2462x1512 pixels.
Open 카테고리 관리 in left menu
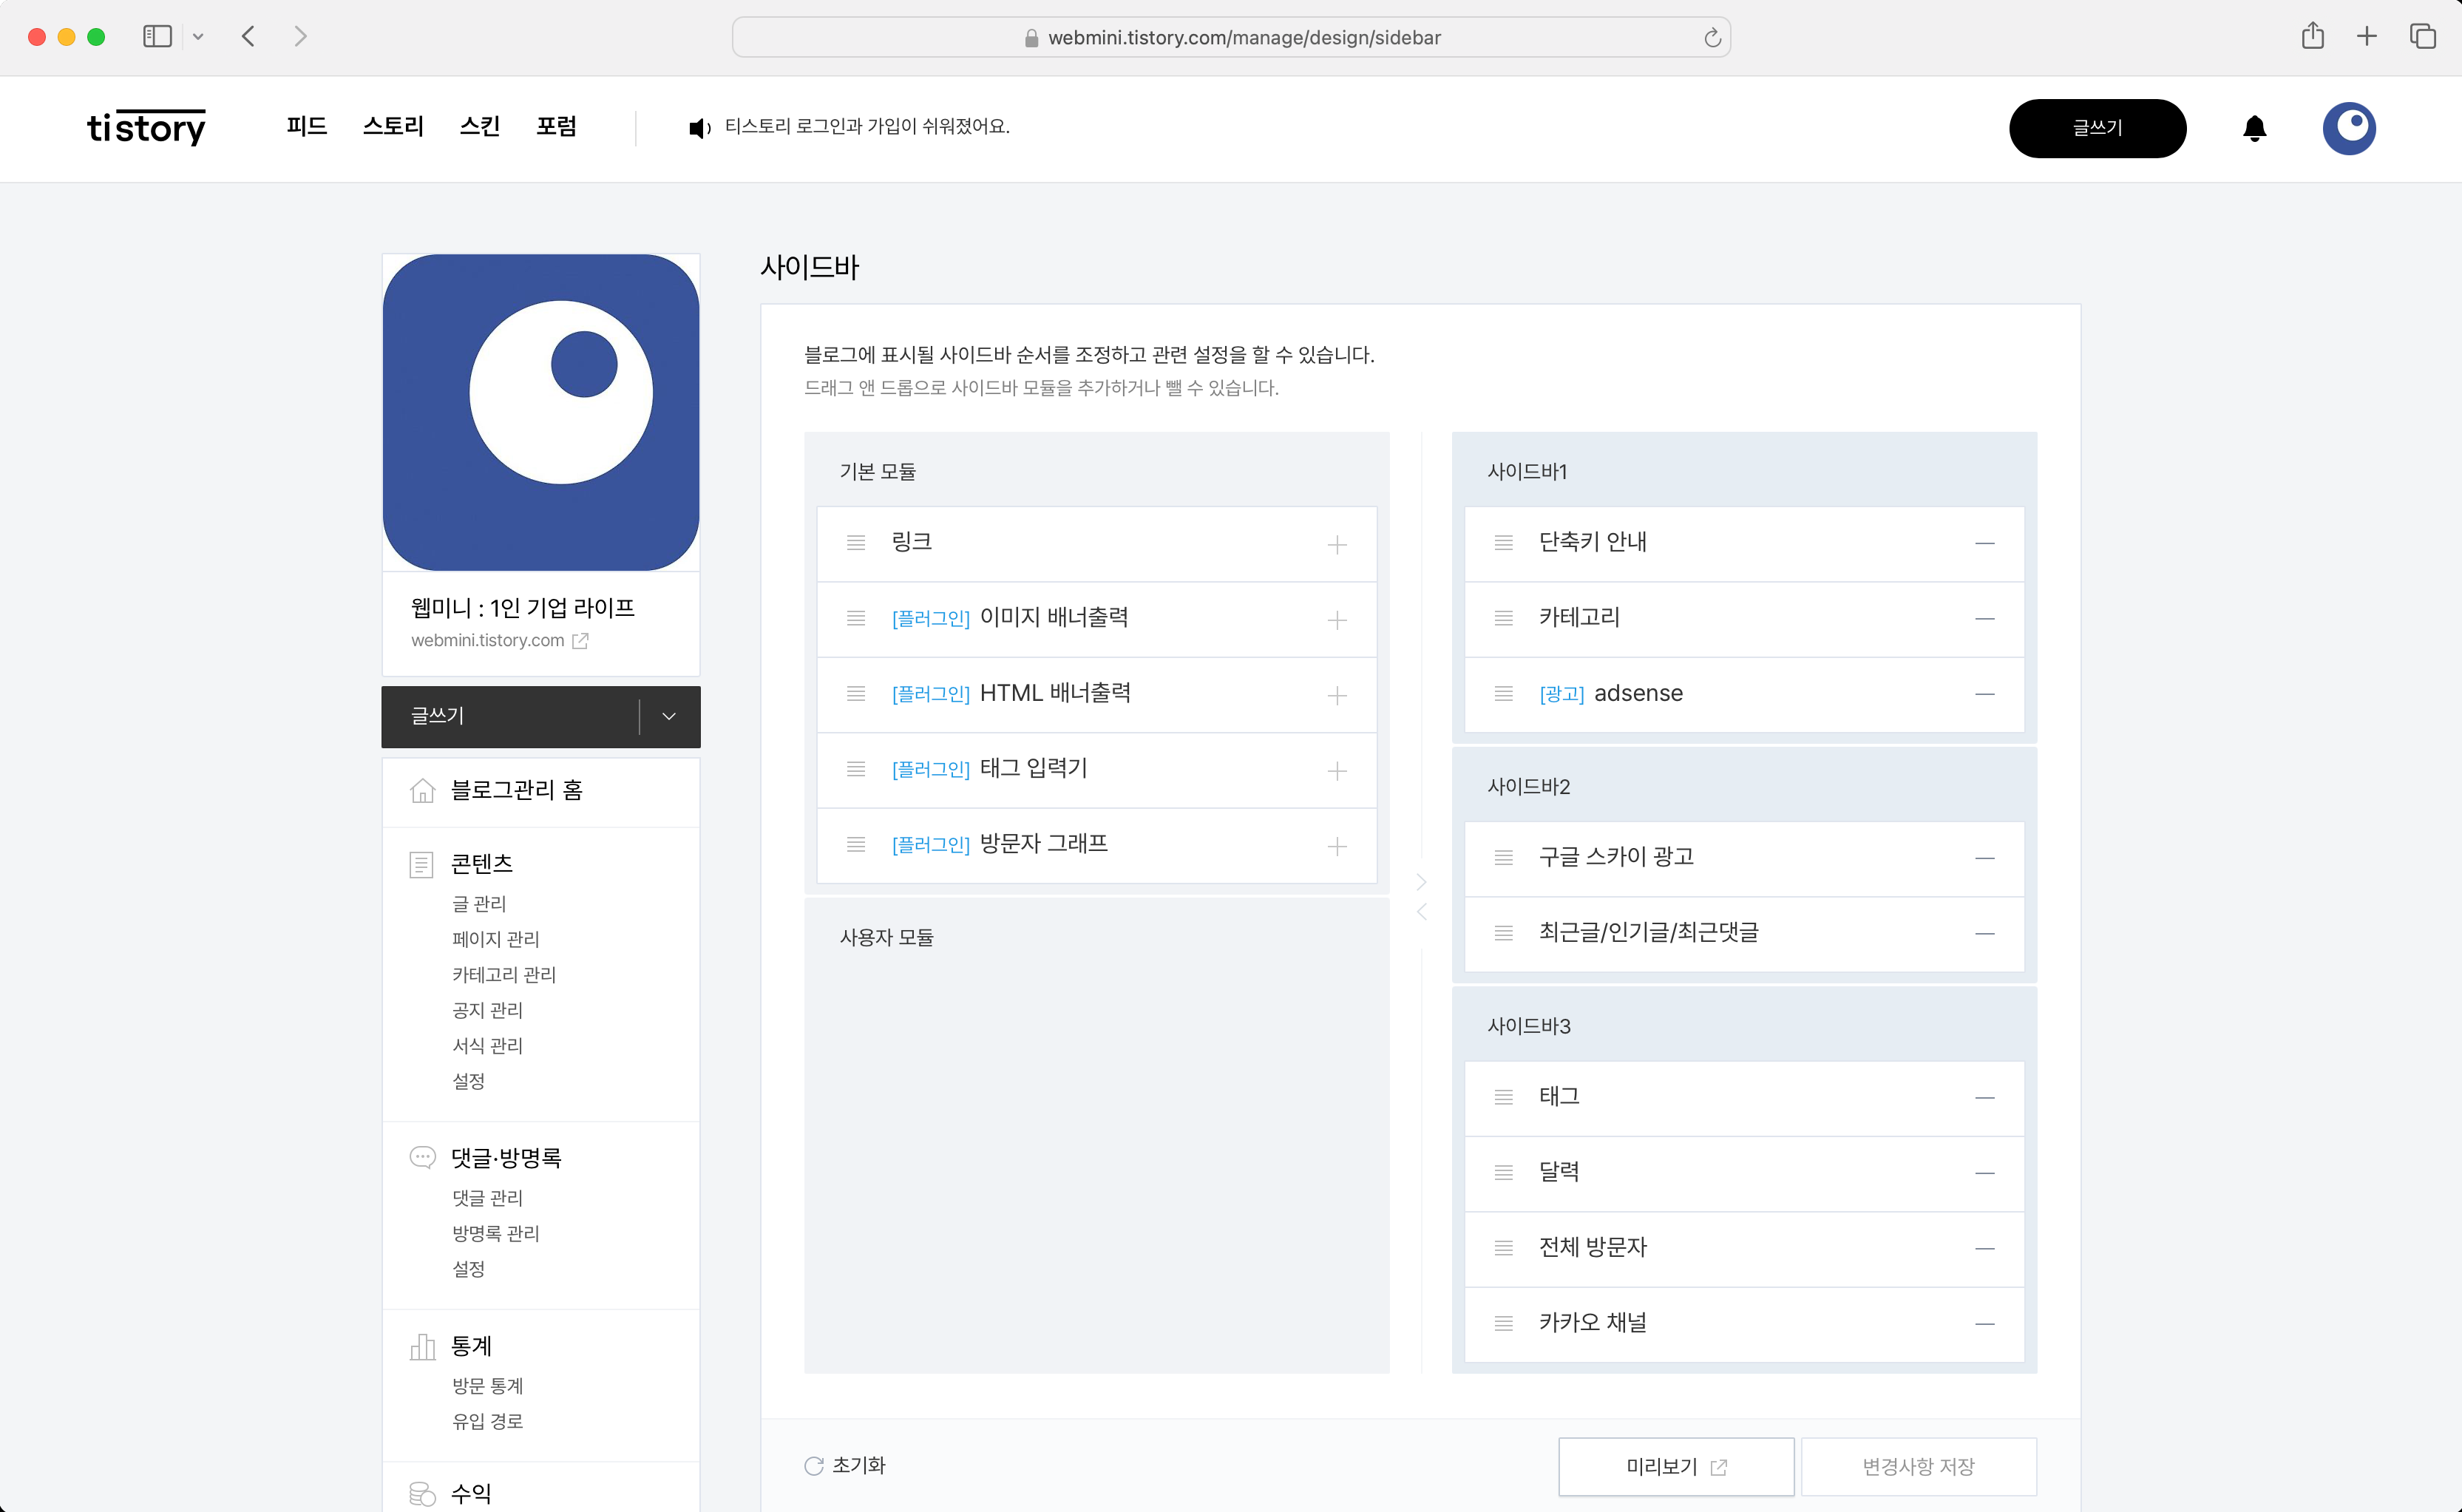504,974
